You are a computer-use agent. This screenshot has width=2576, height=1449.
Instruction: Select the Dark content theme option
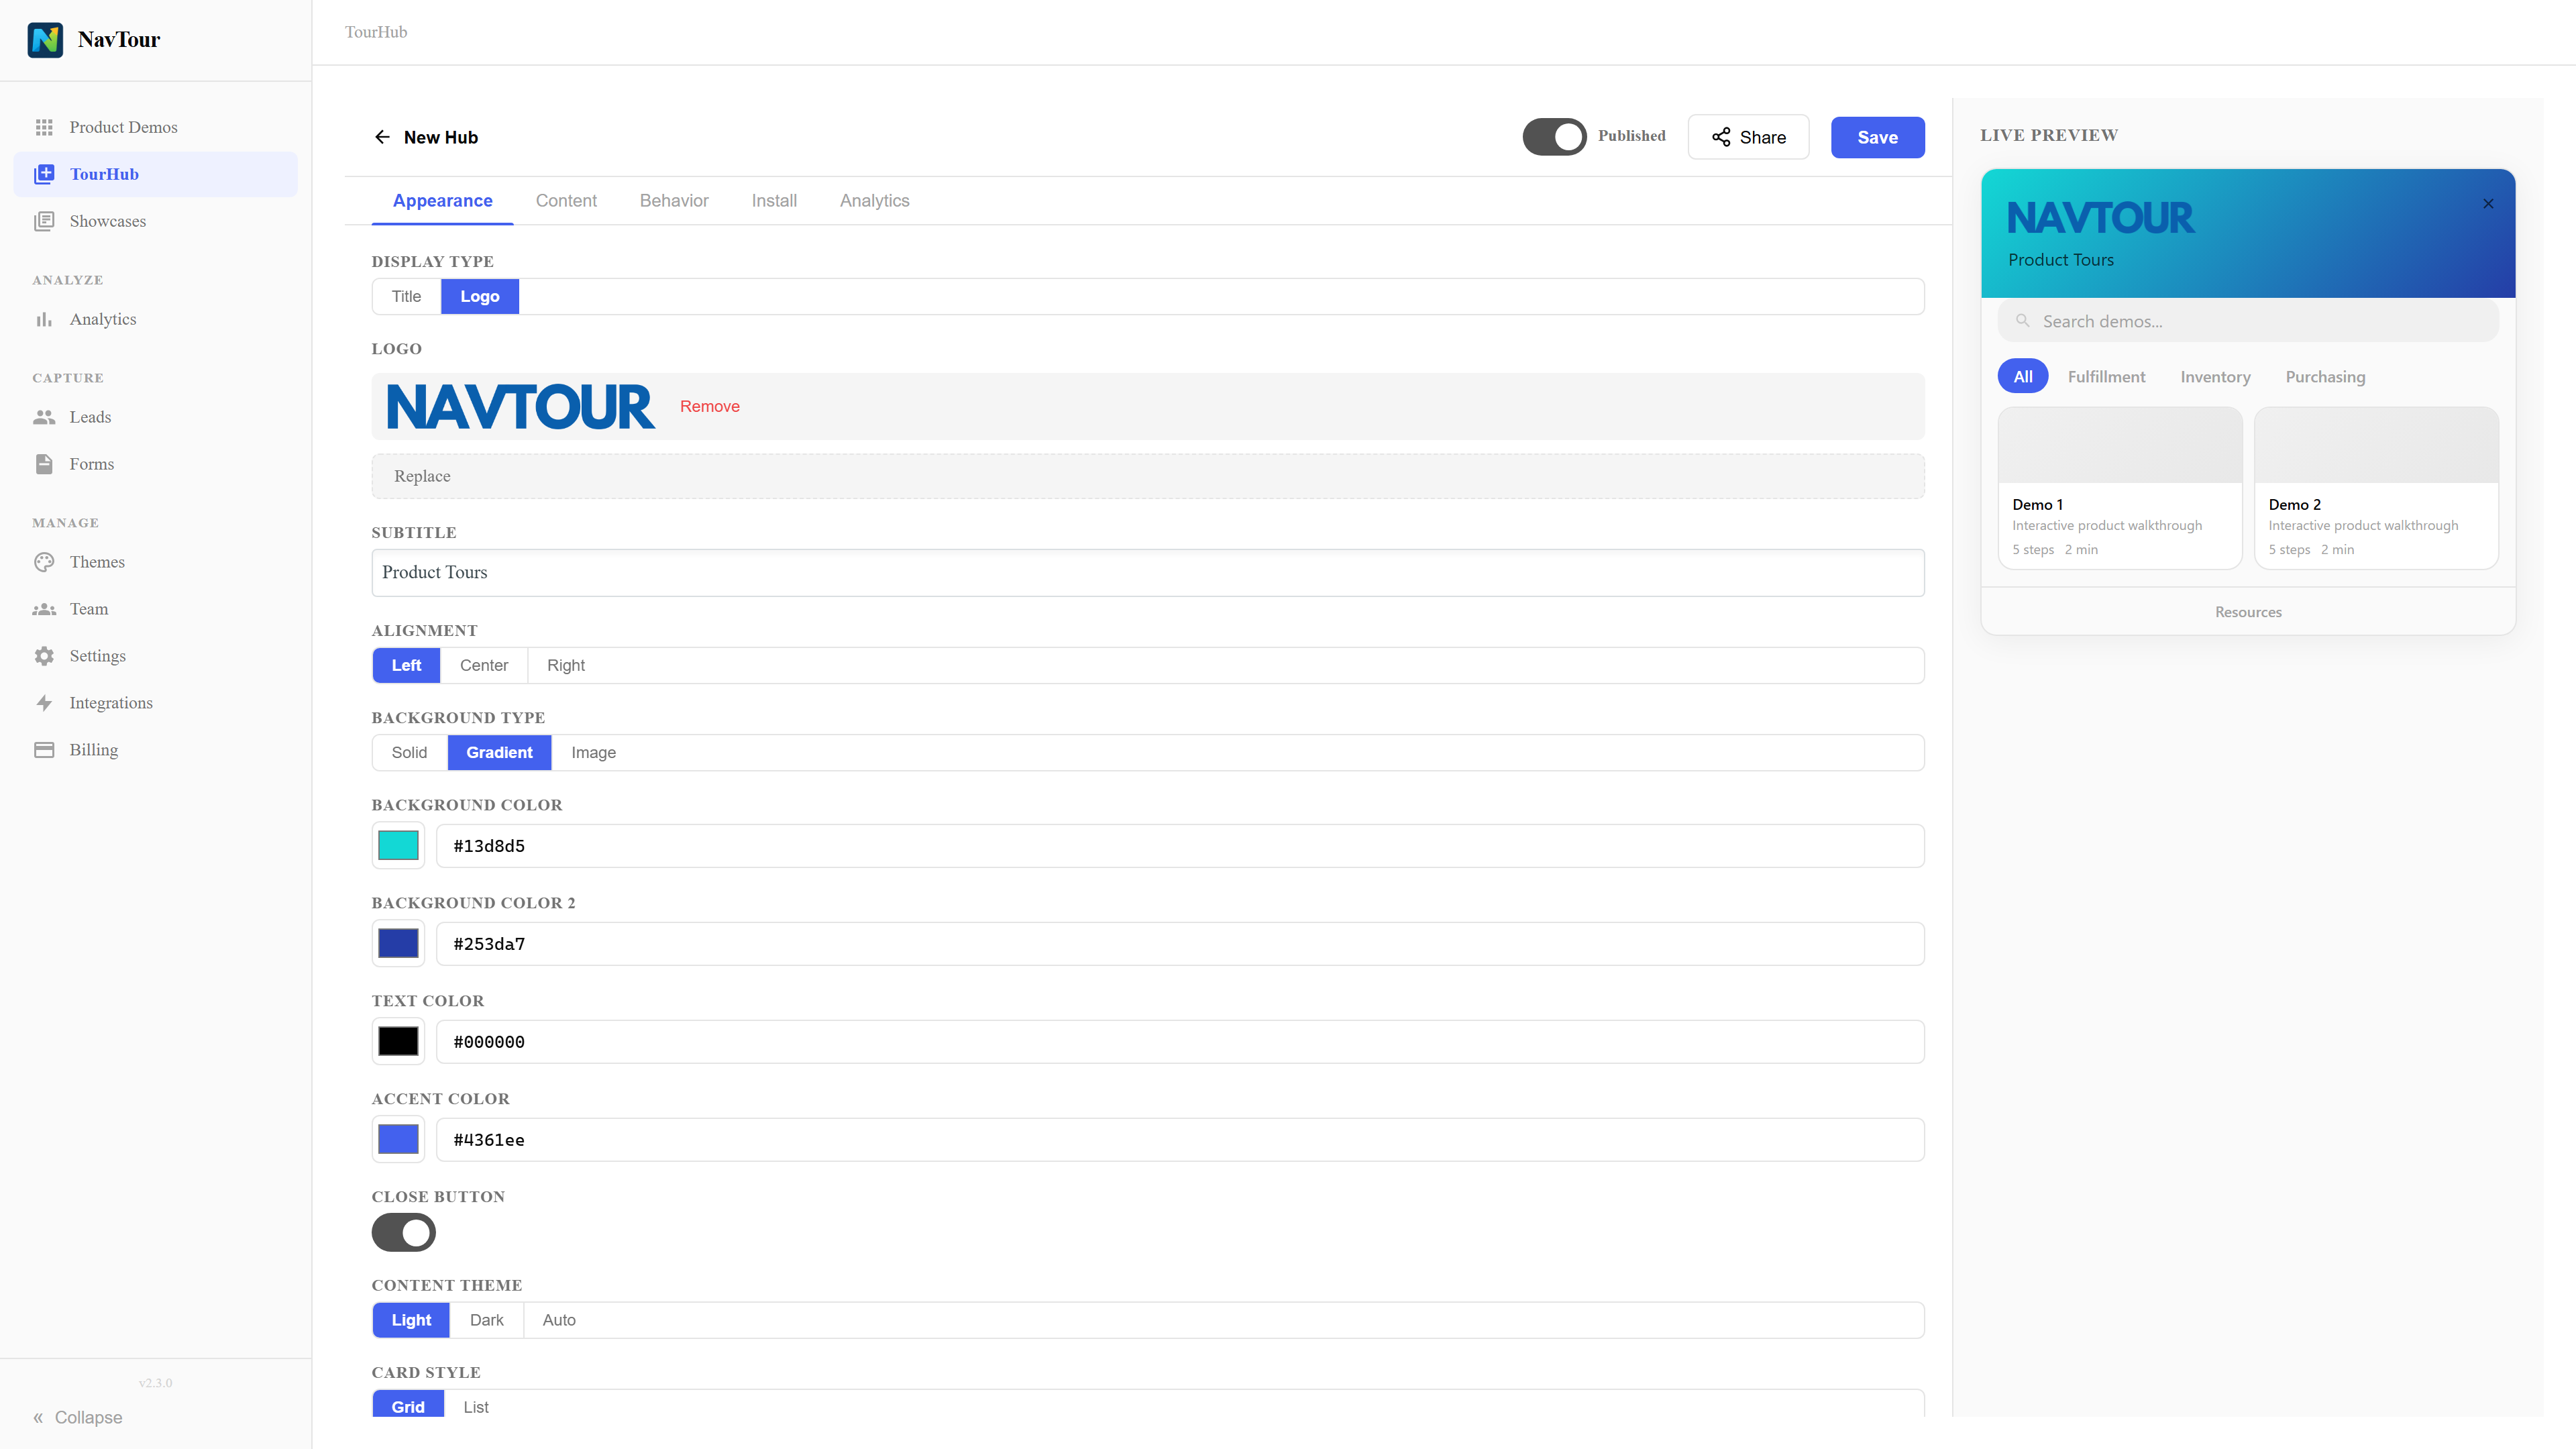(486, 1319)
